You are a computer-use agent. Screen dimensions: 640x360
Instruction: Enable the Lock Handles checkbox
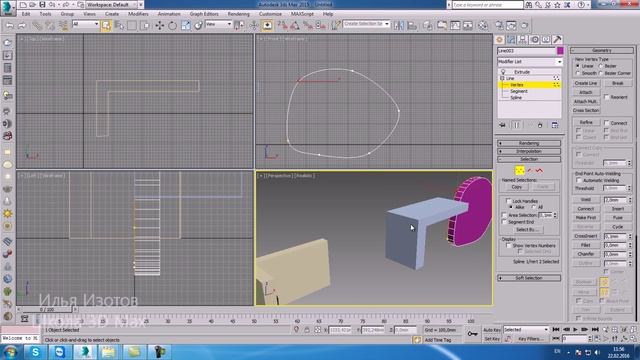(x=508, y=201)
